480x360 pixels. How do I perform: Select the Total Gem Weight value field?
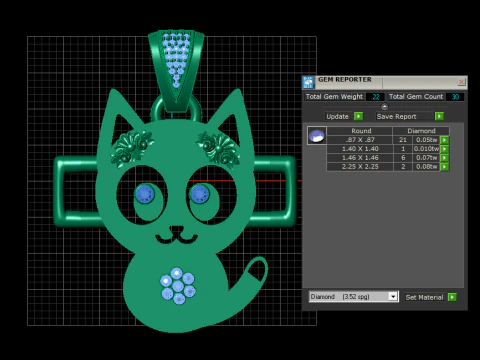pos(375,97)
